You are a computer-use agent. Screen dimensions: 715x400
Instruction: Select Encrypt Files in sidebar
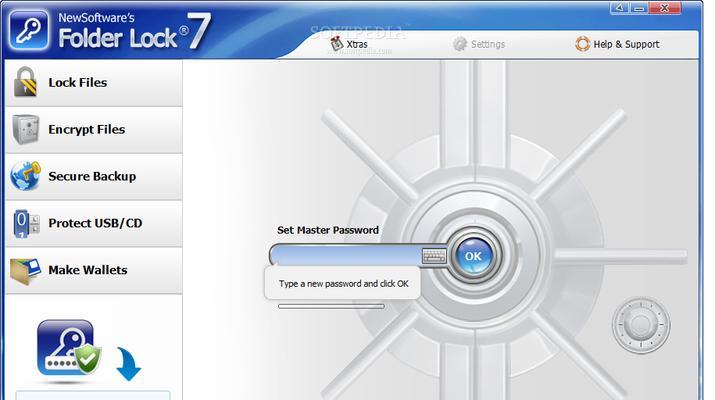click(x=94, y=130)
